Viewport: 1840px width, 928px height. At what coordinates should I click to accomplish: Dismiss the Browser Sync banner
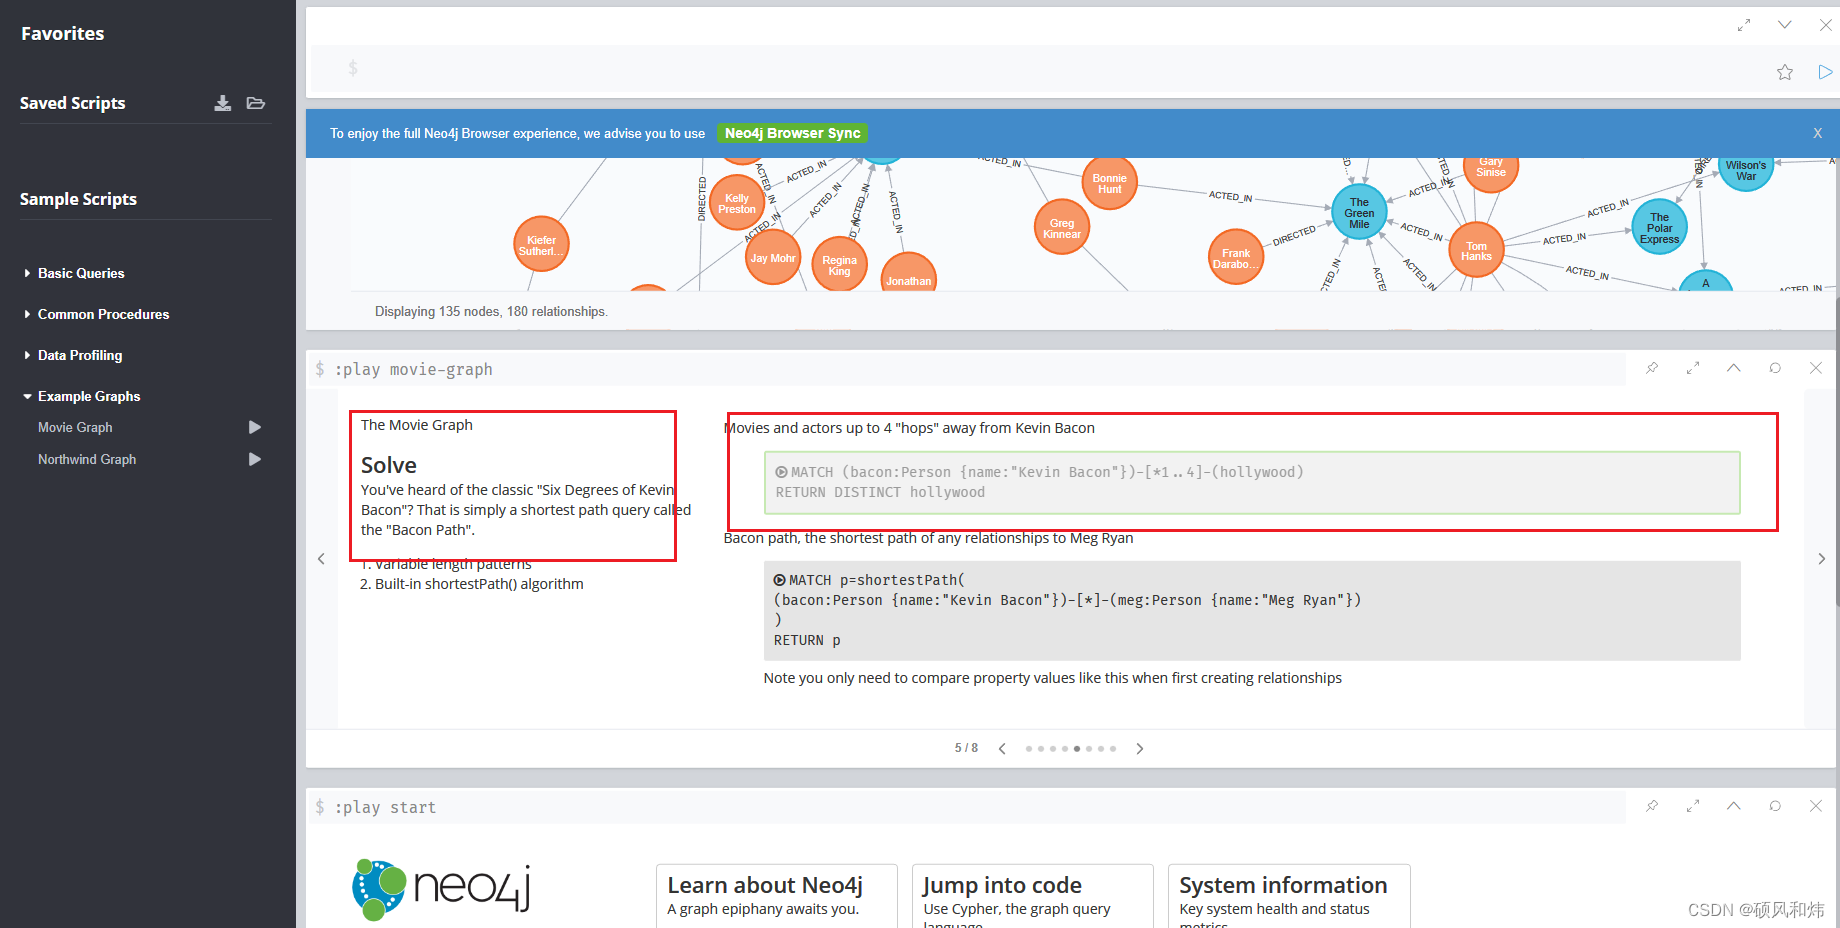click(1818, 133)
